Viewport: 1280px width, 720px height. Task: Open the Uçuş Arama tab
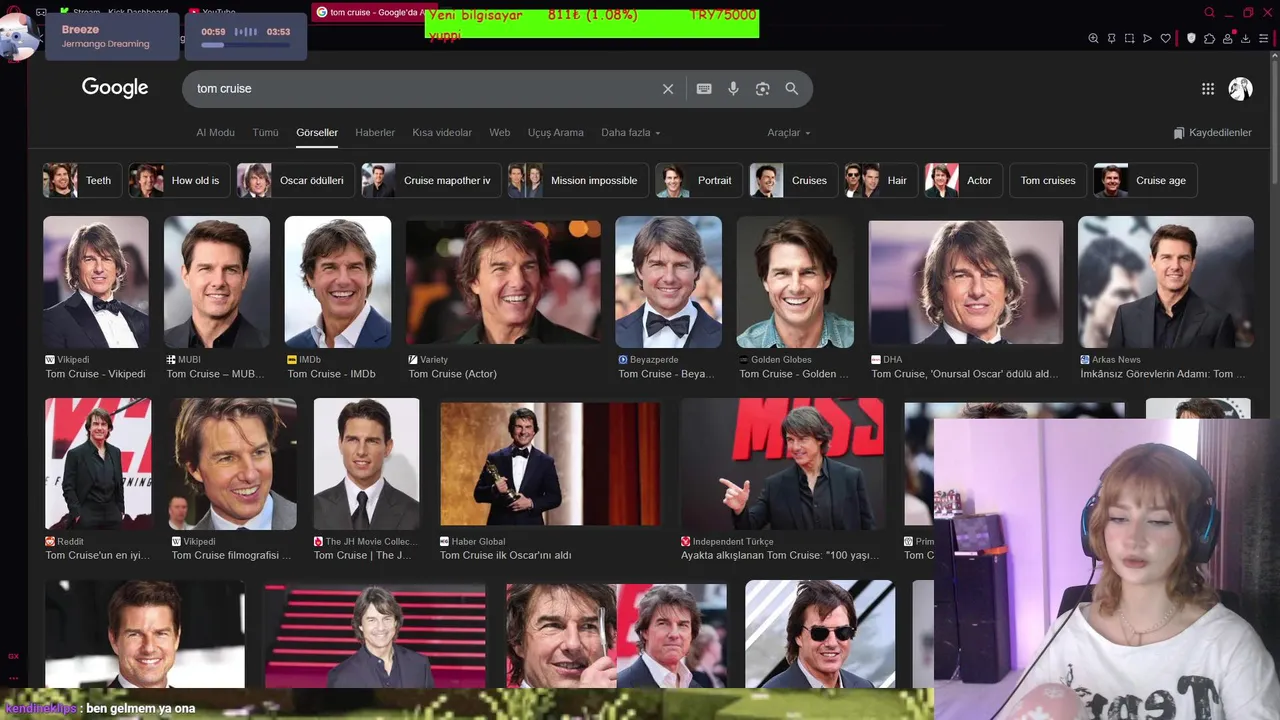point(555,133)
